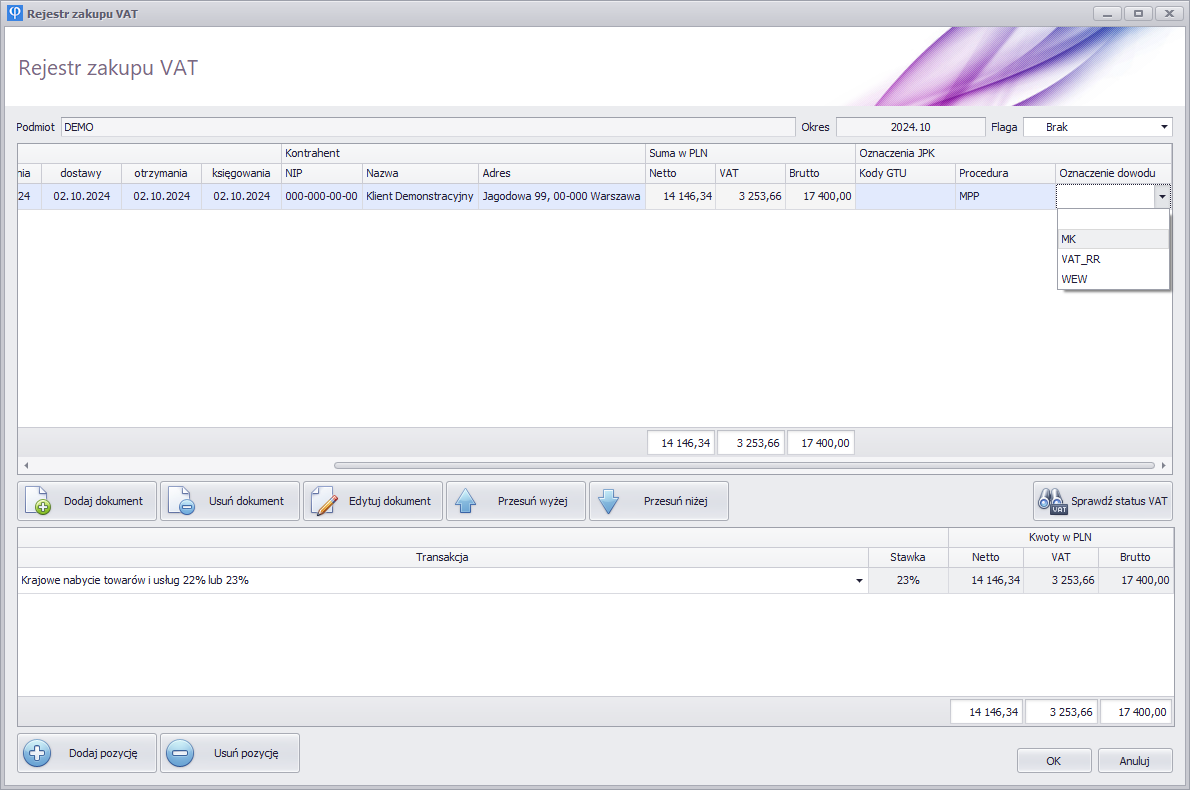Image resolution: width=1190 pixels, height=790 pixels.
Task: Click the Okres field showing 2024.10
Action: coord(910,127)
